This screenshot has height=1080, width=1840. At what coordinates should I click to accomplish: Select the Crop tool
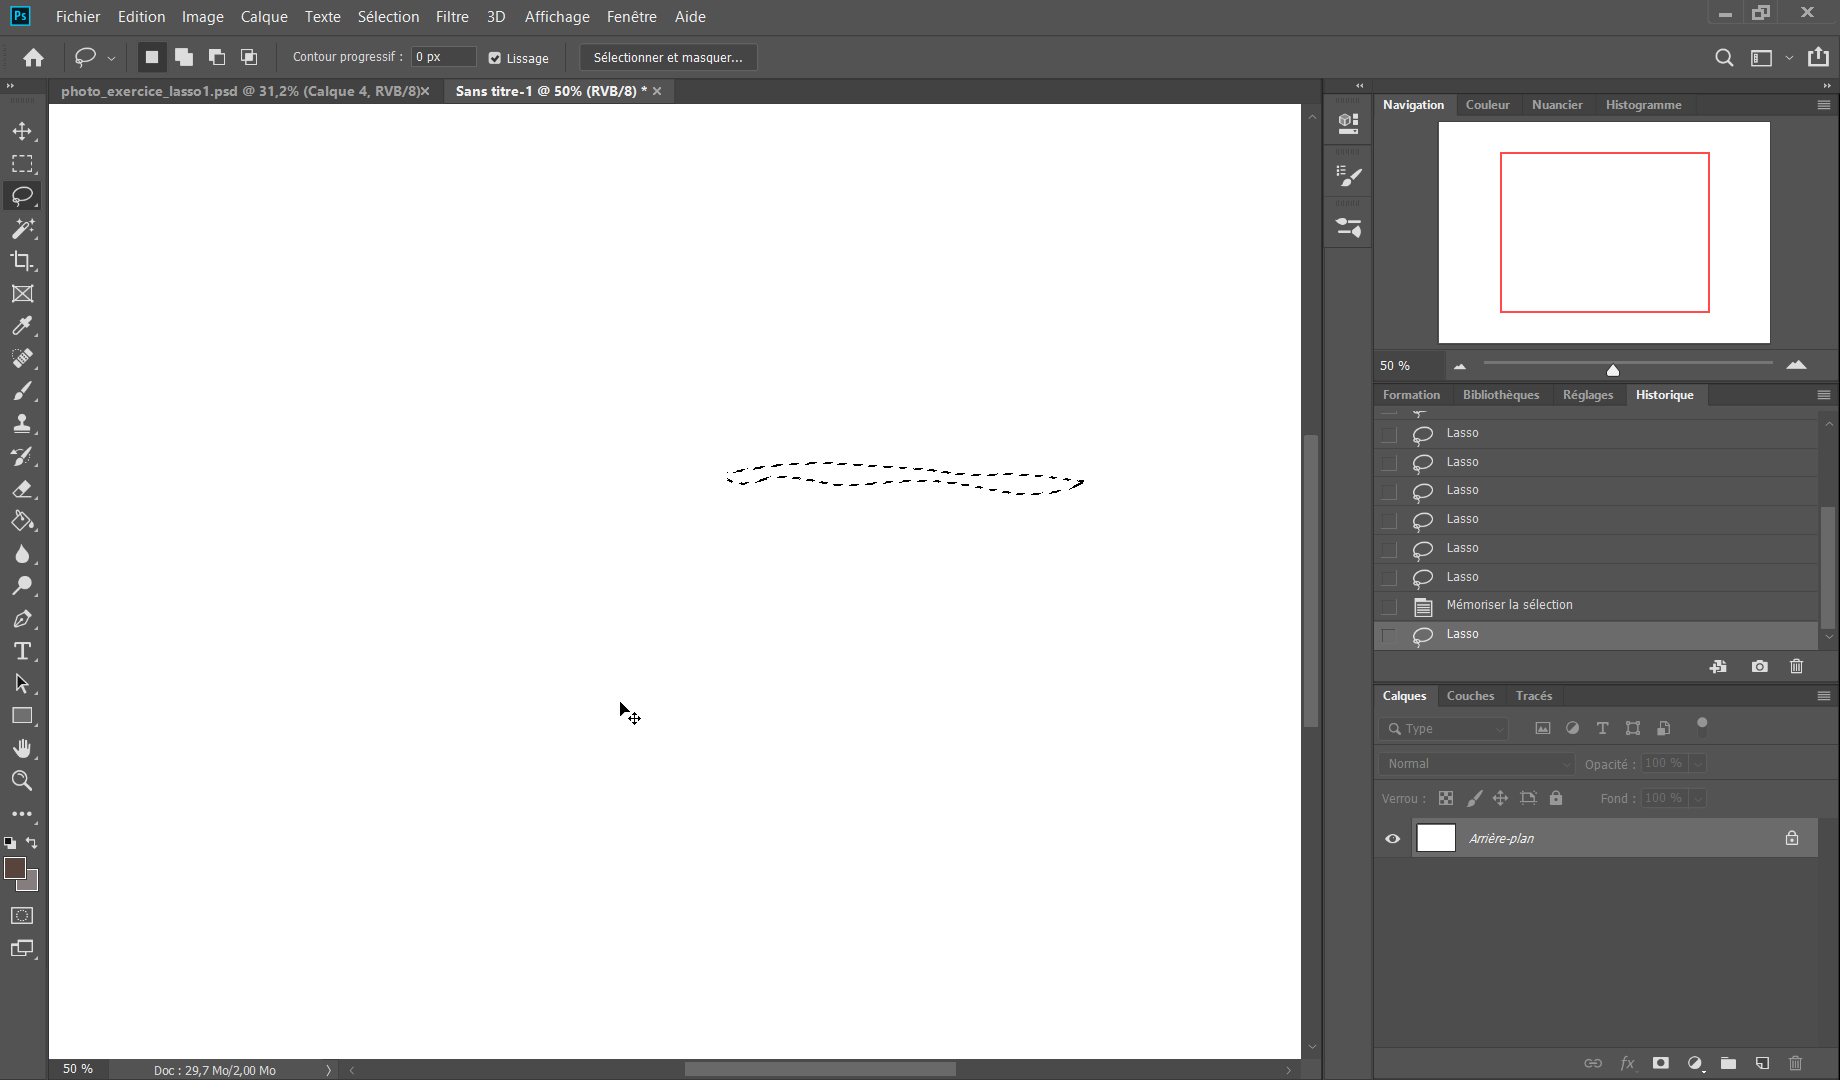click(x=22, y=261)
